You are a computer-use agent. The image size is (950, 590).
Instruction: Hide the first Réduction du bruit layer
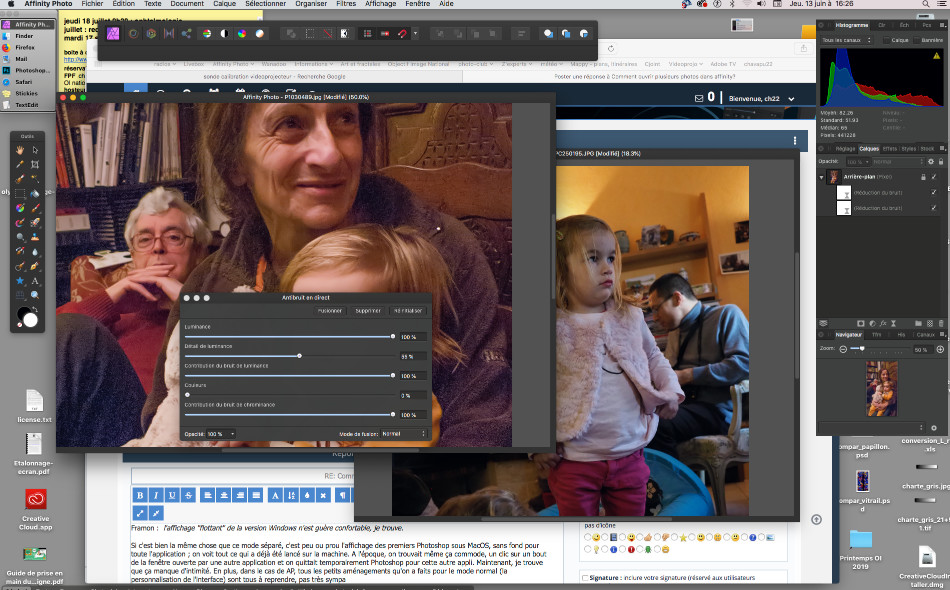click(934, 193)
